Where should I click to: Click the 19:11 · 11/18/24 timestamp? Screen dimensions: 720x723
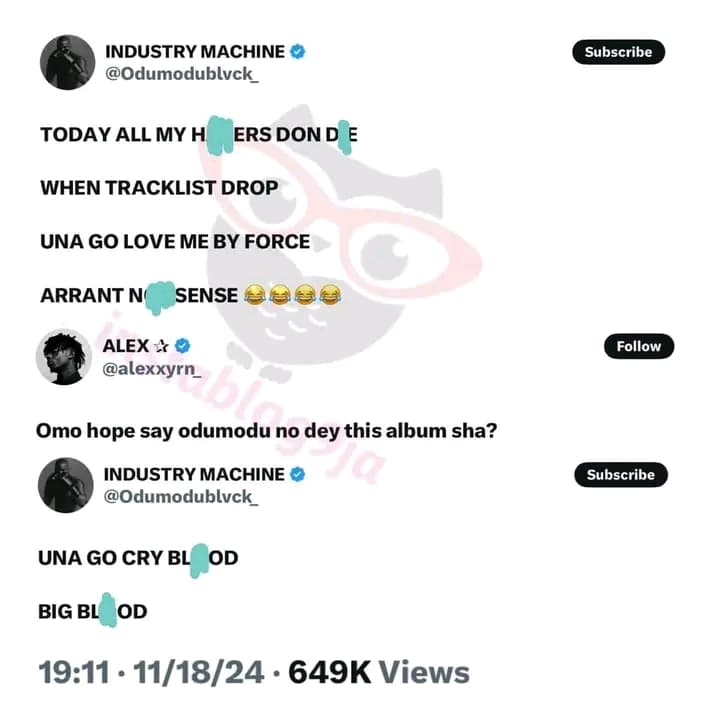click(x=151, y=672)
